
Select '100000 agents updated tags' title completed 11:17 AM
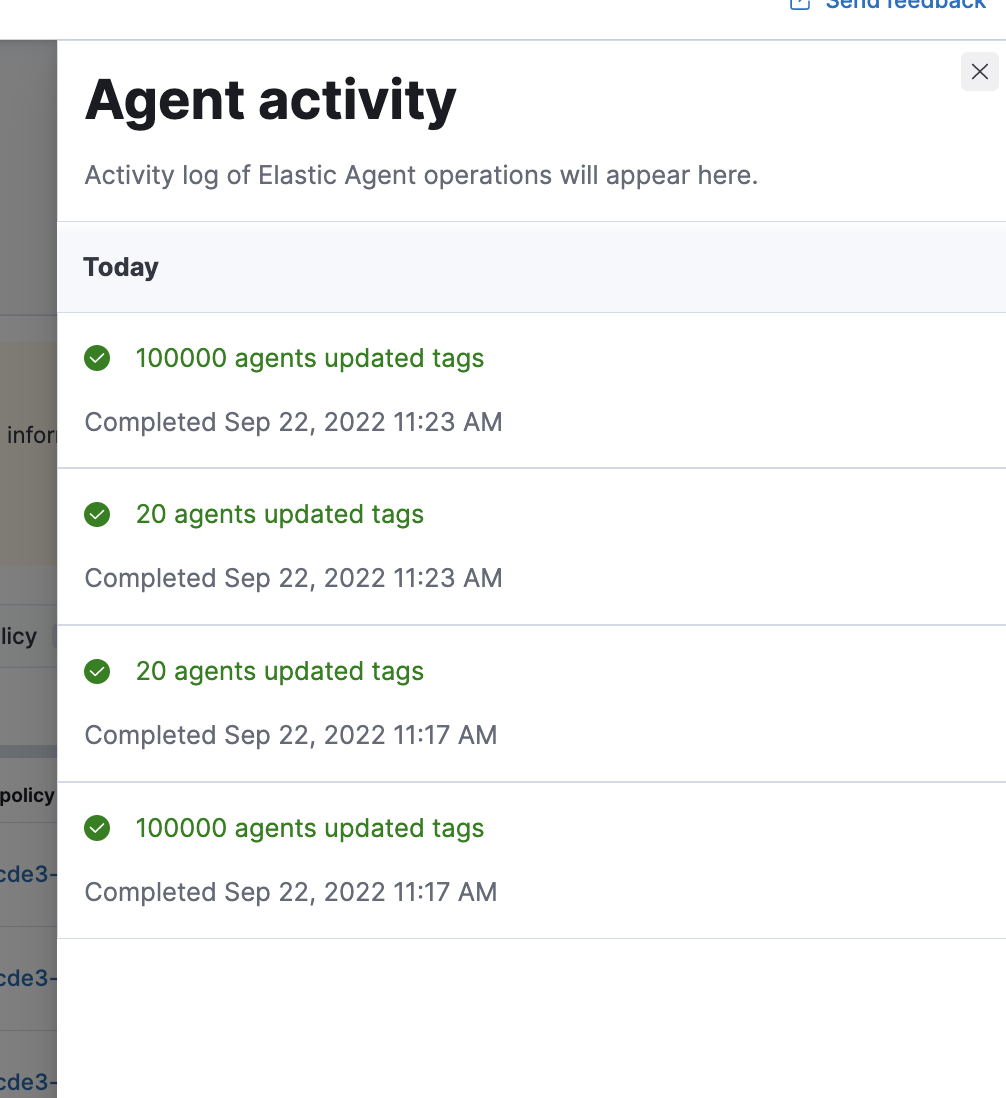309,828
